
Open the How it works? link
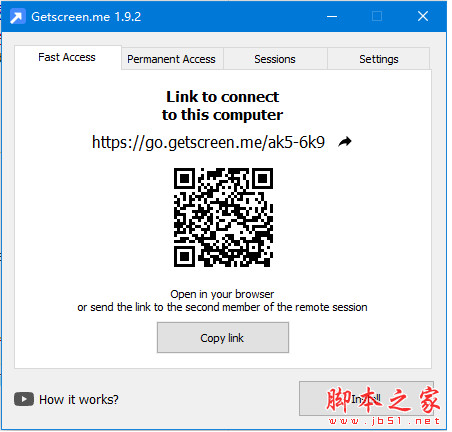coord(79,399)
